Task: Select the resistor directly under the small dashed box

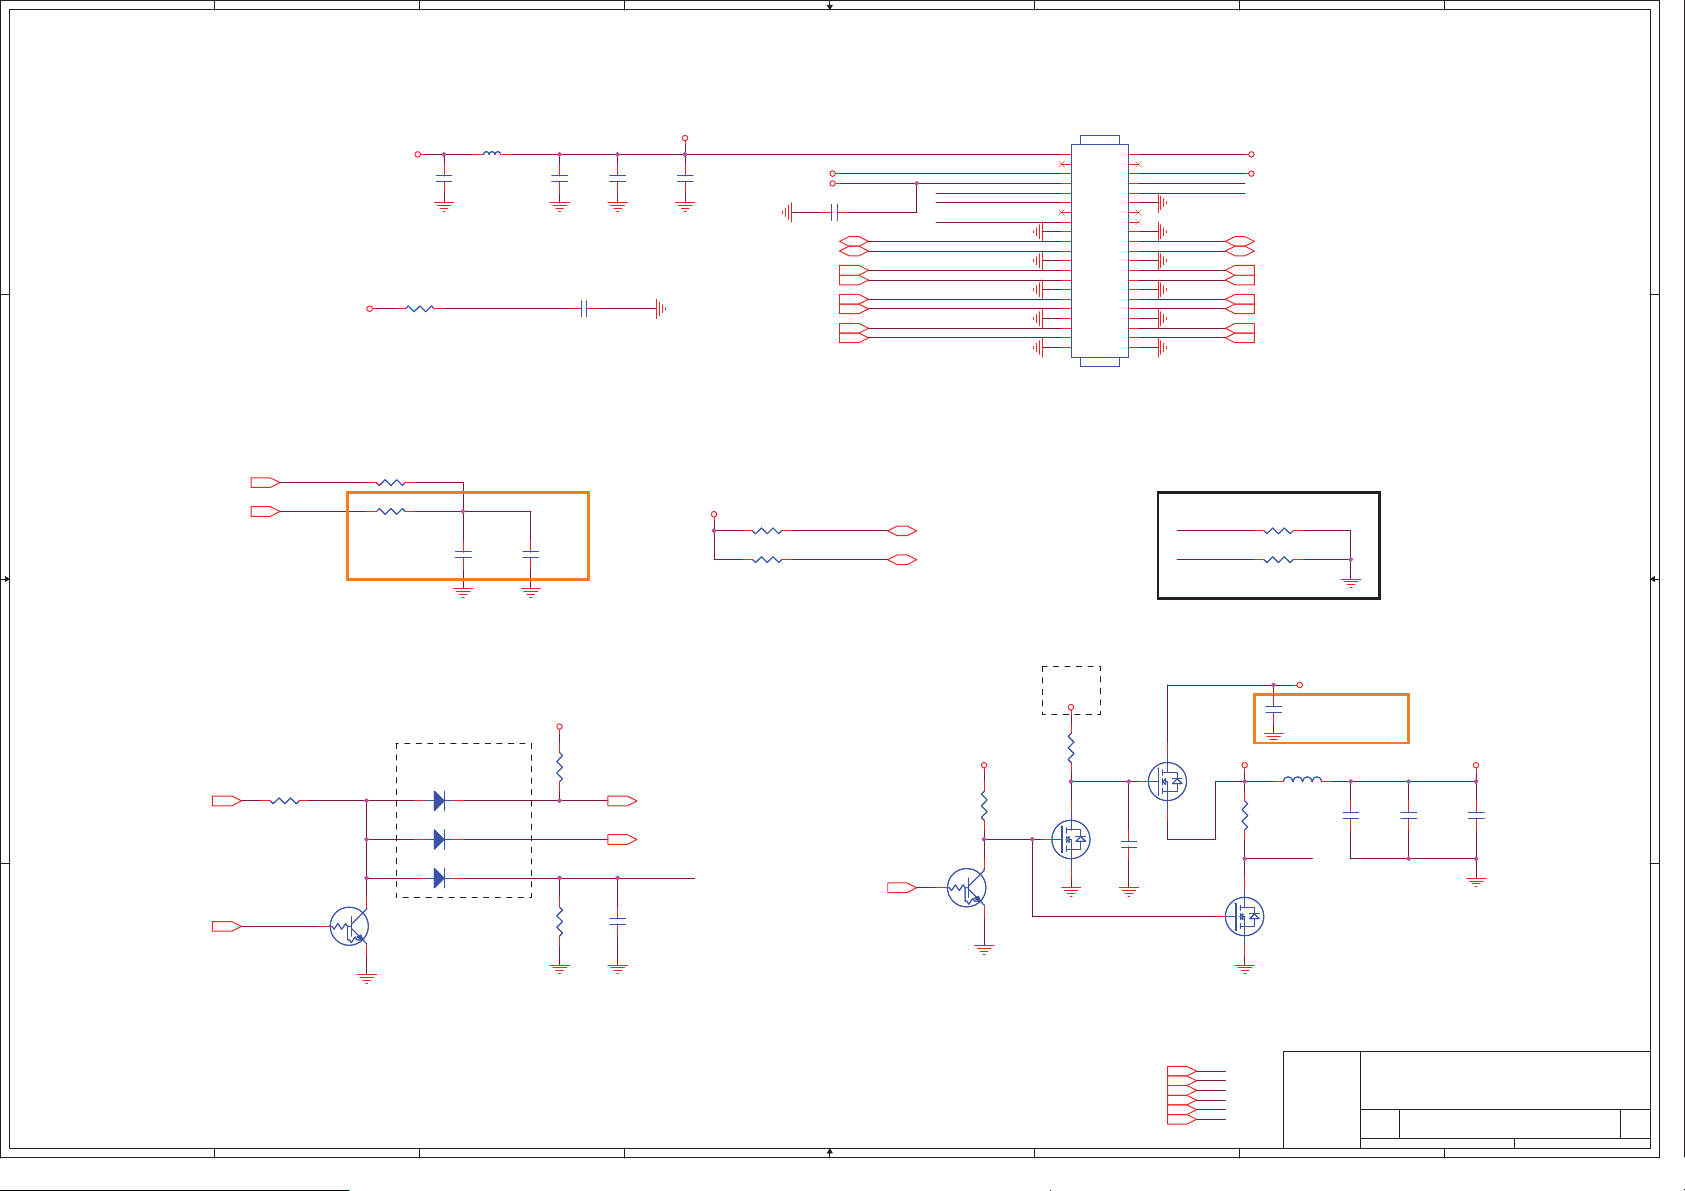Action: (x=1071, y=748)
